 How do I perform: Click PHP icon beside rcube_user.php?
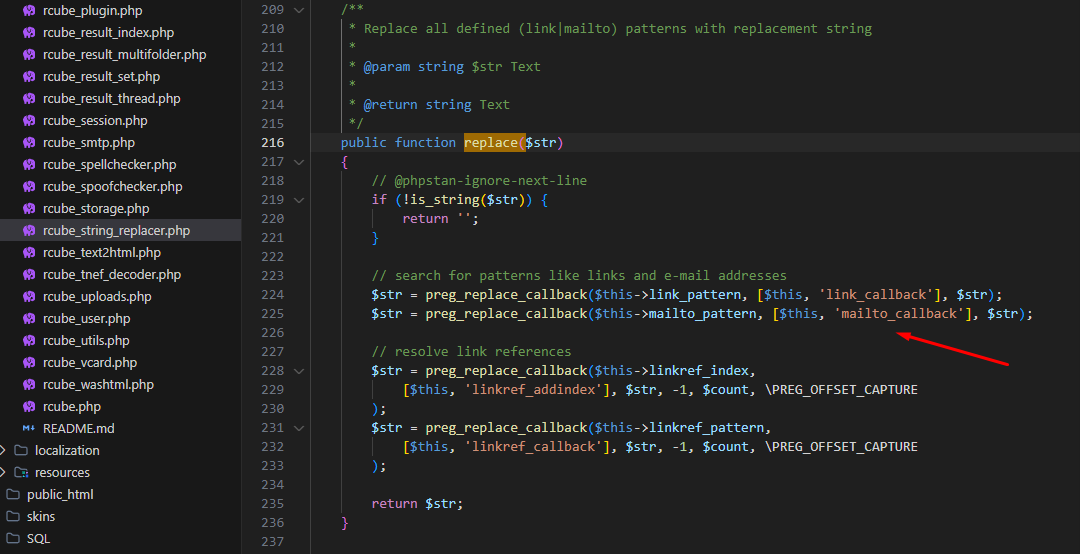pyautogui.click(x=29, y=319)
